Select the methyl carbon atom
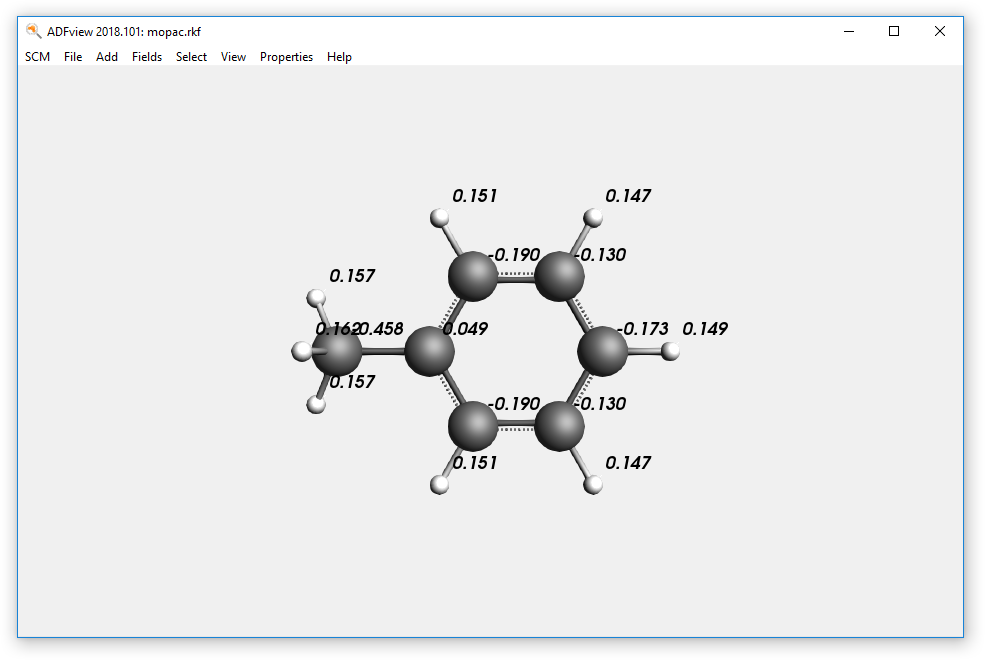This screenshot has width=985, height=660. (x=337, y=352)
